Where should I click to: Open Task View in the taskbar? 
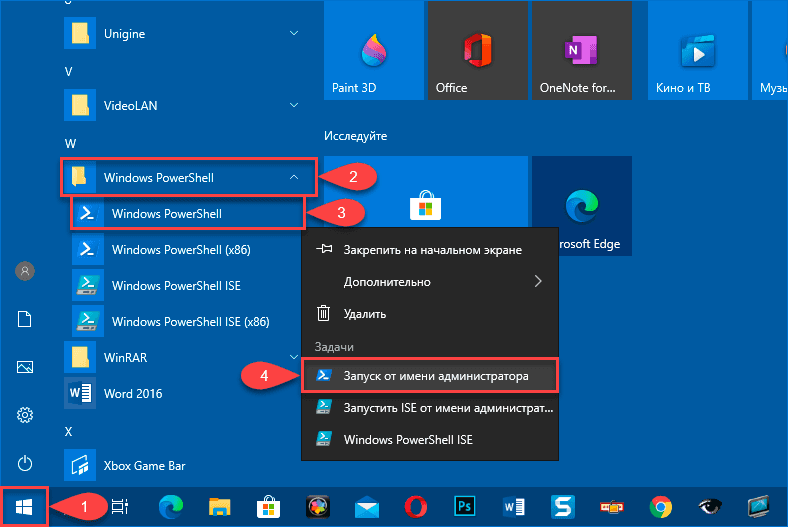(x=120, y=506)
